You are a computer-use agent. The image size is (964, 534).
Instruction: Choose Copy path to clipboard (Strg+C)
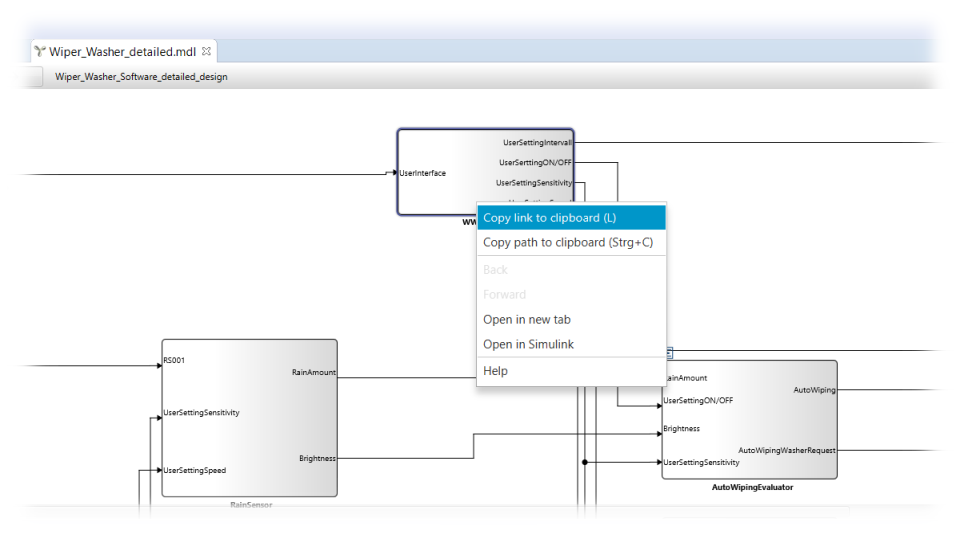pyautogui.click(x=571, y=242)
